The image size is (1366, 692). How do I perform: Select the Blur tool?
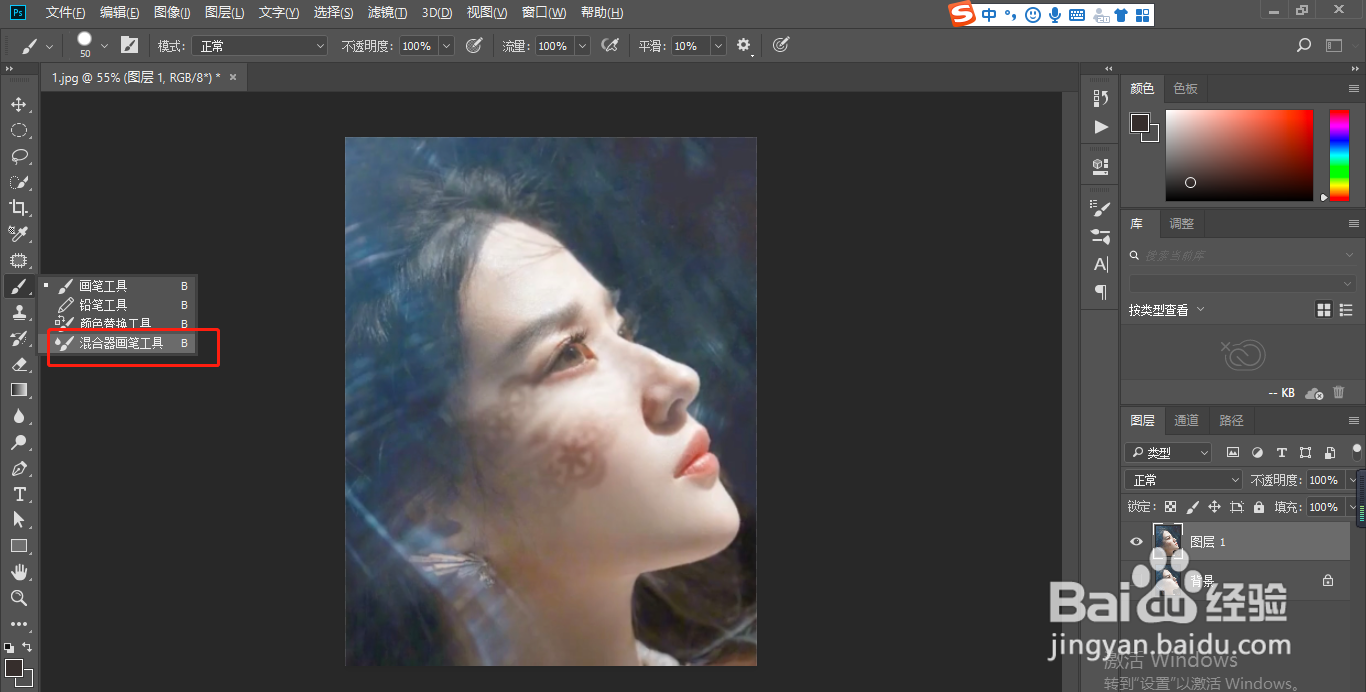coord(18,416)
